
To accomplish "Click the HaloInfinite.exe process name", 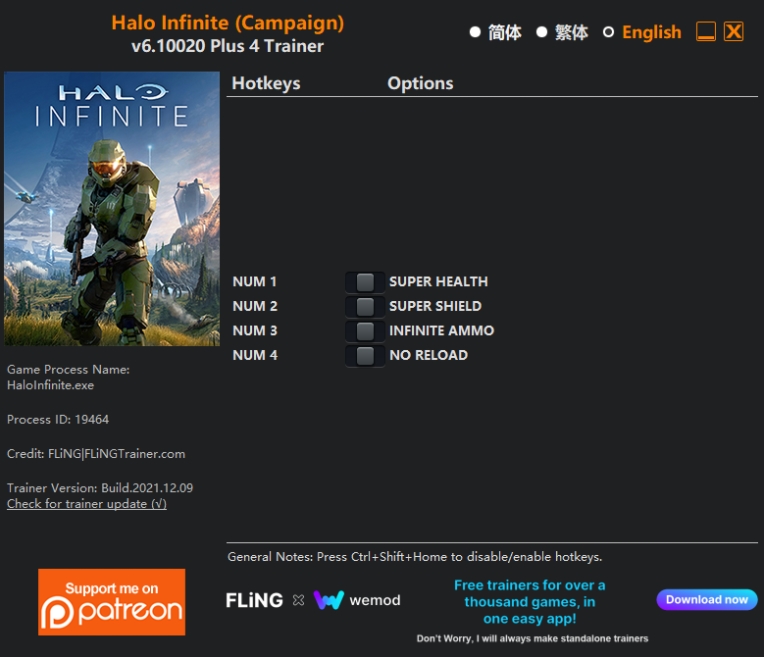I will [51, 386].
